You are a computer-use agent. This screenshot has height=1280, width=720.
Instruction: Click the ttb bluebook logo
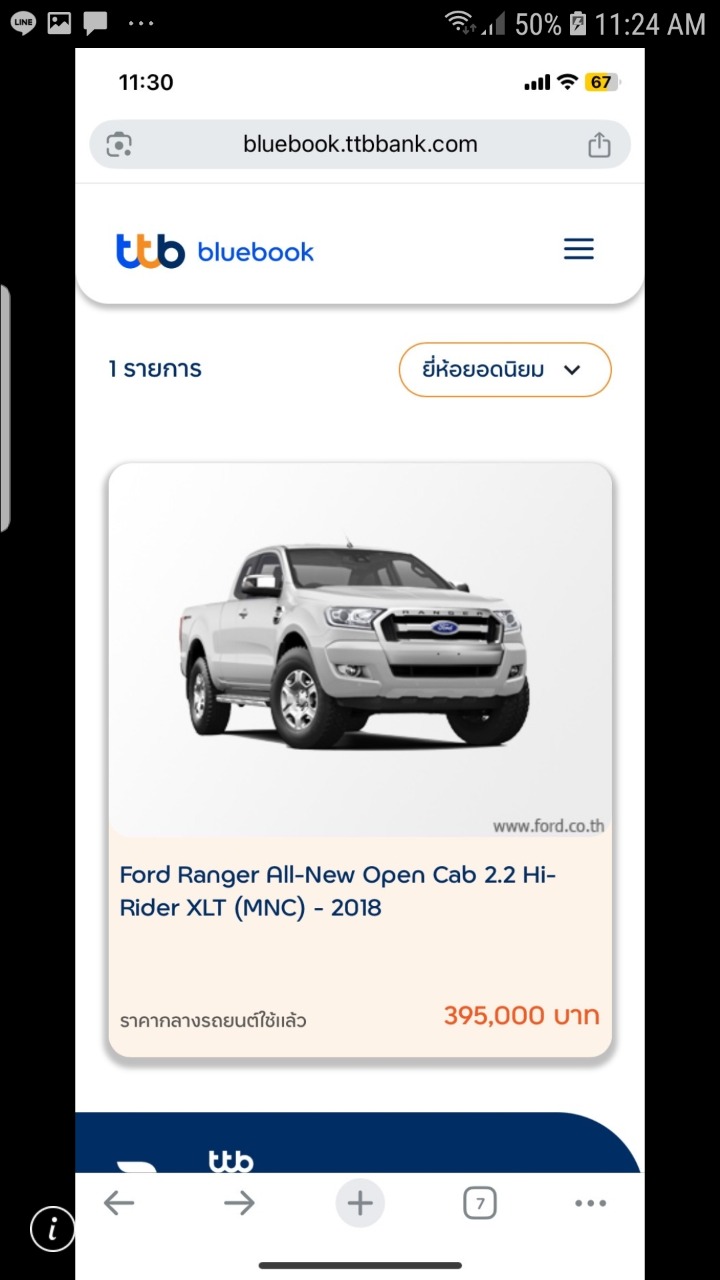coord(215,251)
